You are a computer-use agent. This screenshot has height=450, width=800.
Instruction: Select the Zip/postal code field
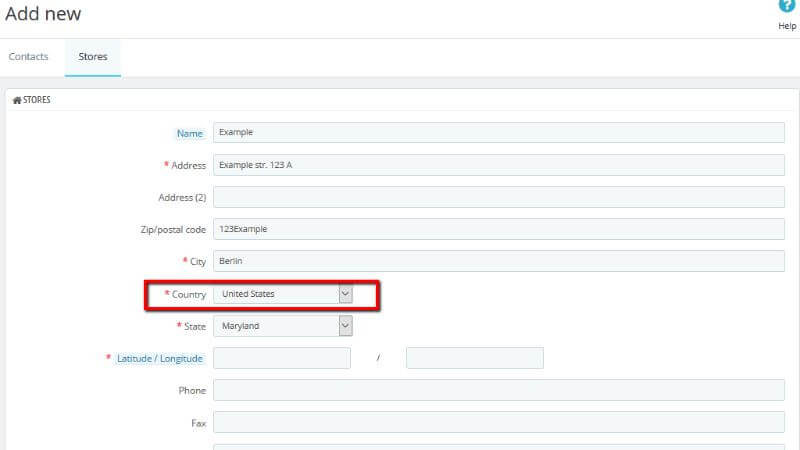click(498, 229)
